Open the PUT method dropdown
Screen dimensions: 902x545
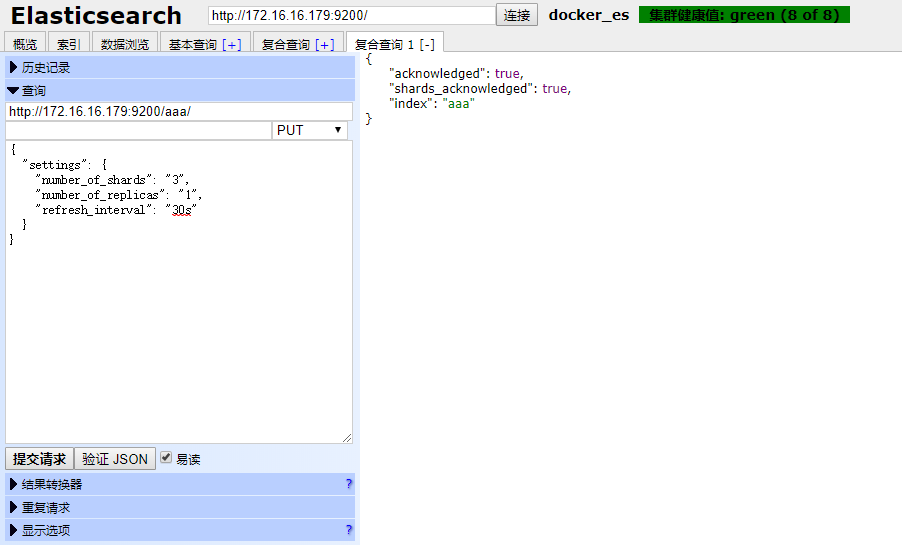[x=310, y=131]
